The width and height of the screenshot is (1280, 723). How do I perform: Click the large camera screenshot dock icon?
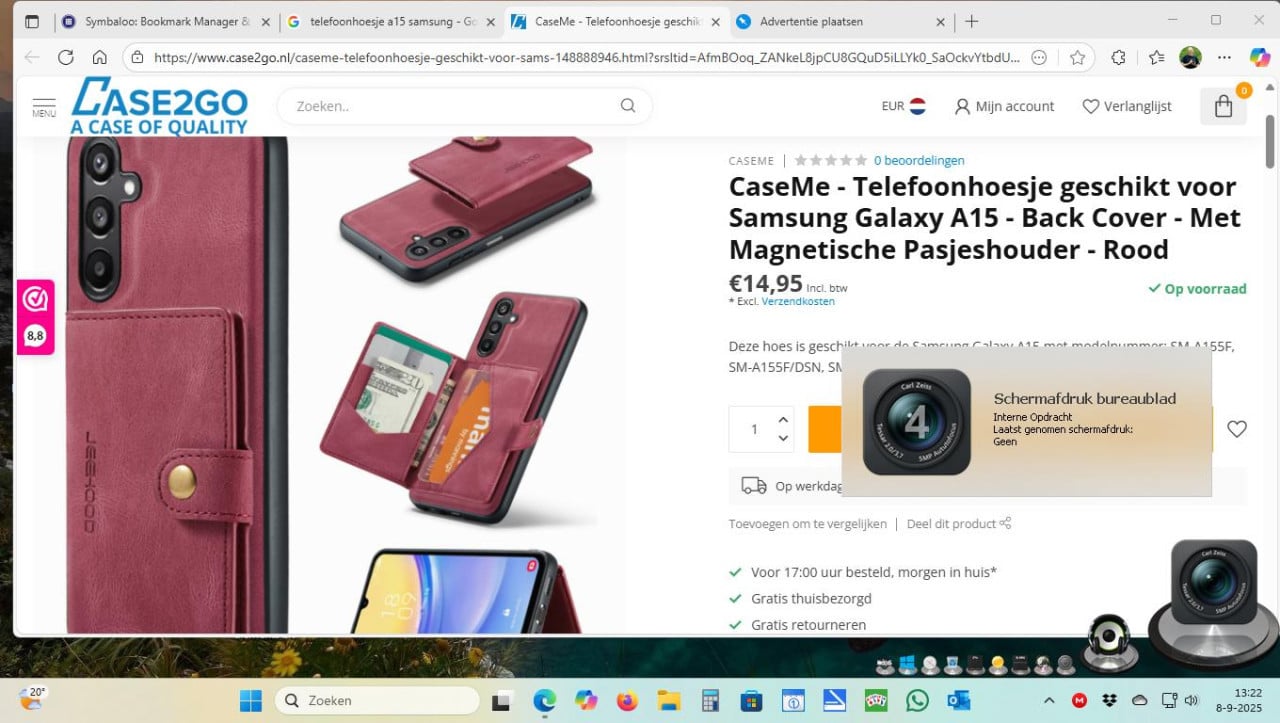tap(1213, 583)
